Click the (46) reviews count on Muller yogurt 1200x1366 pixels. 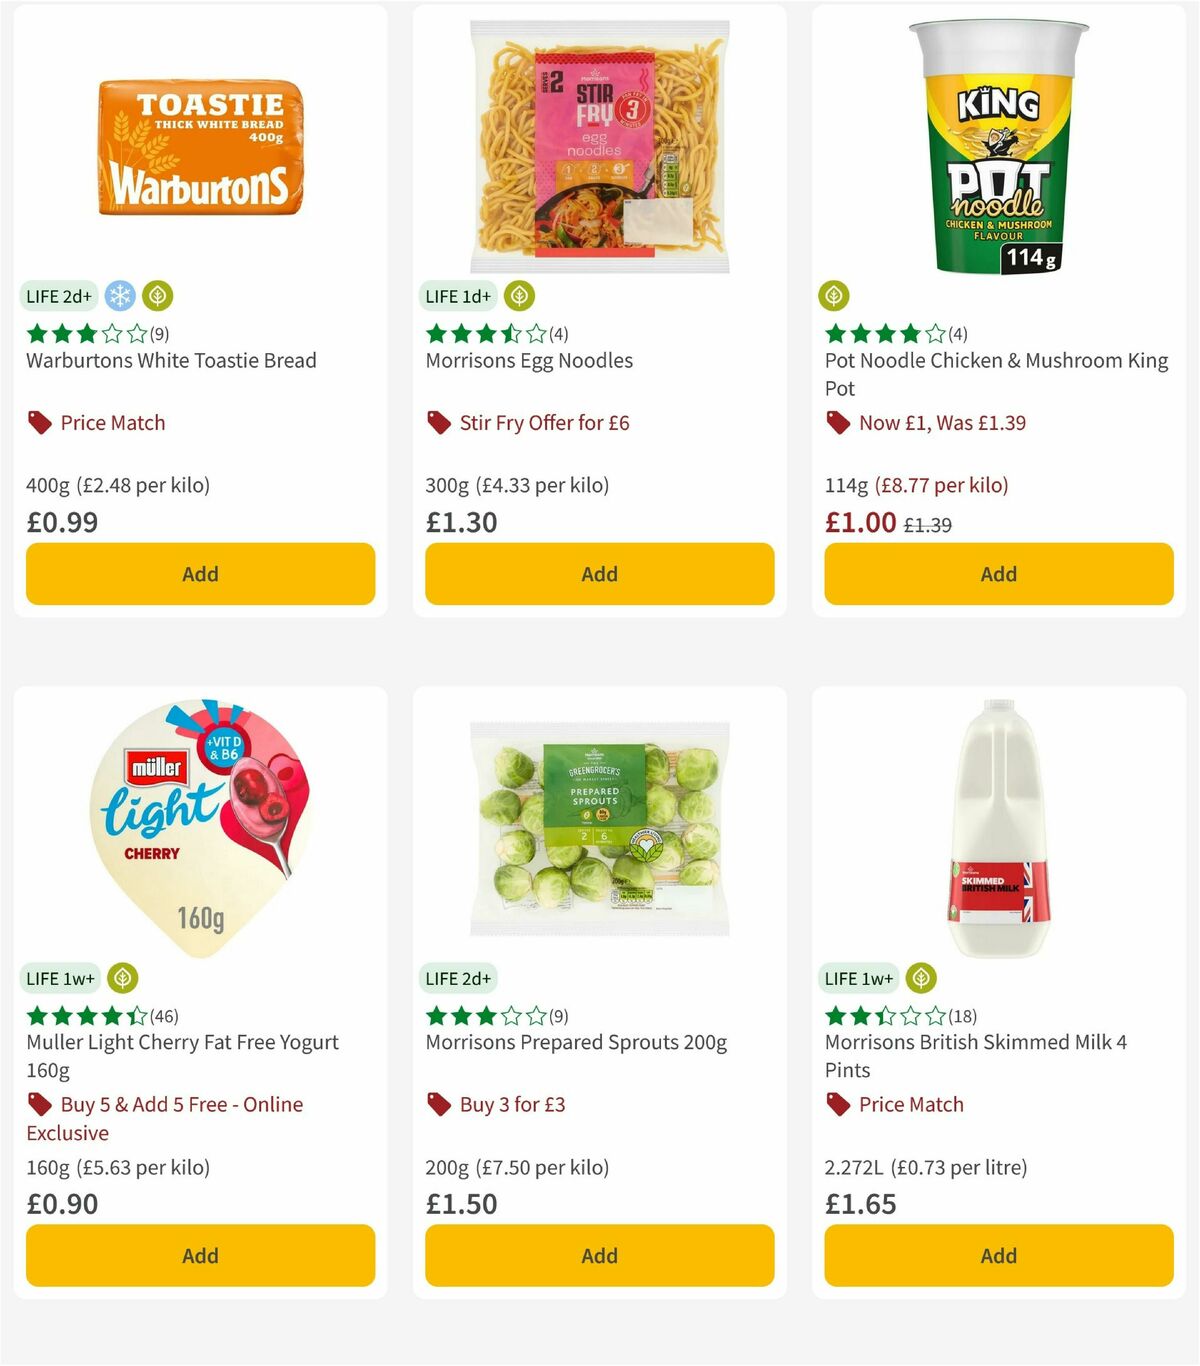click(165, 1016)
